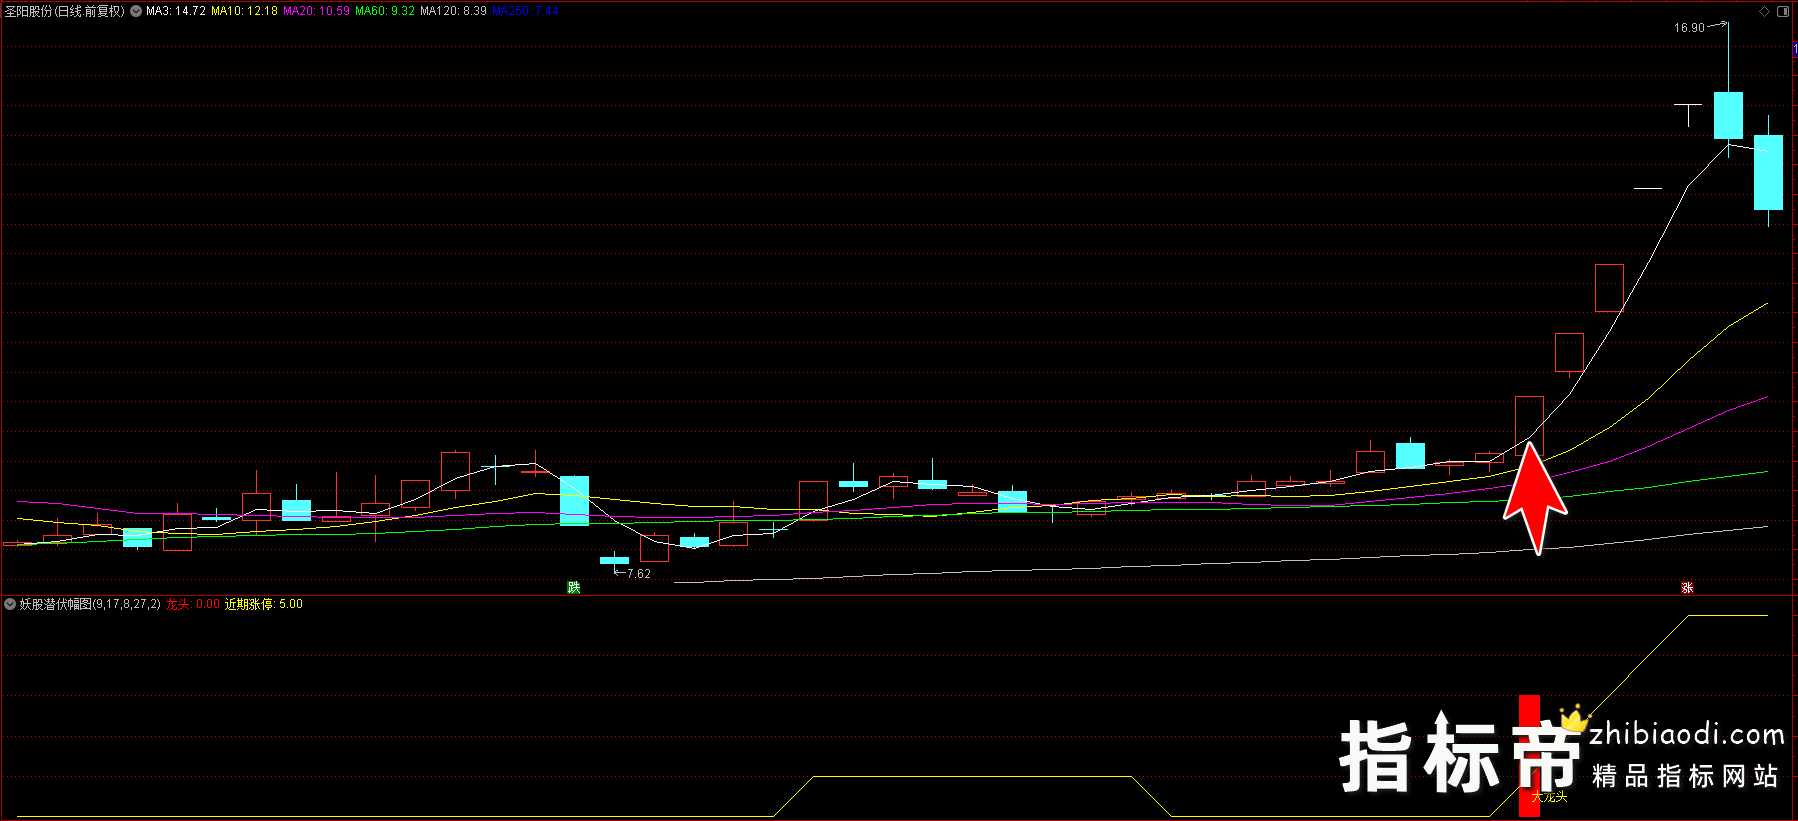Select the MA120: 8.39 label
Image resolution: width=1798 pixels, height=821 pixels.
click(x=453, y=11)
